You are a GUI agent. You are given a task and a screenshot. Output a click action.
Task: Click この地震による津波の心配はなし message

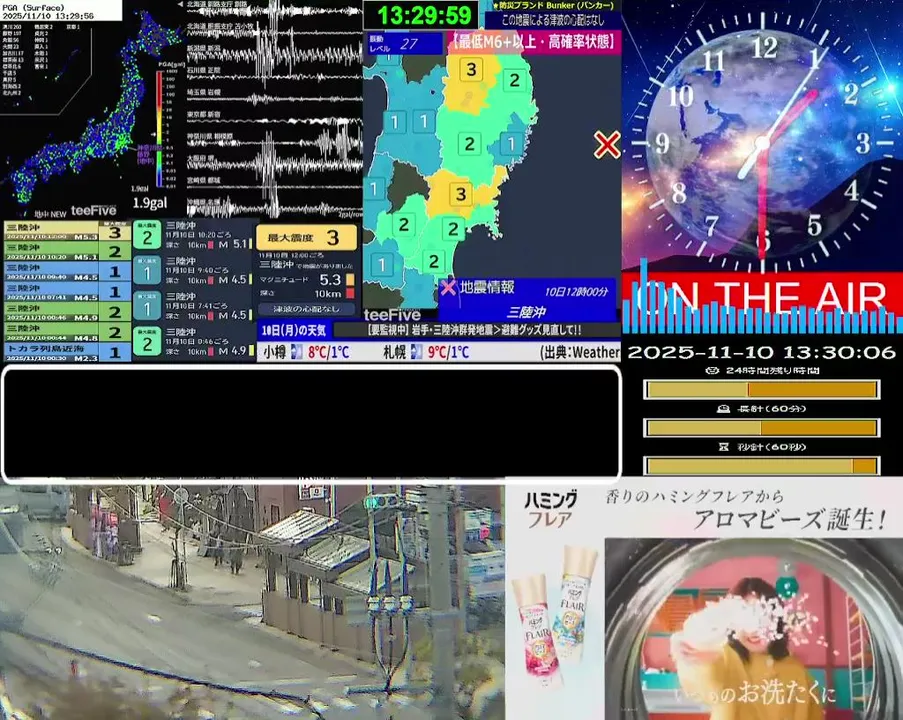[553, 20]
